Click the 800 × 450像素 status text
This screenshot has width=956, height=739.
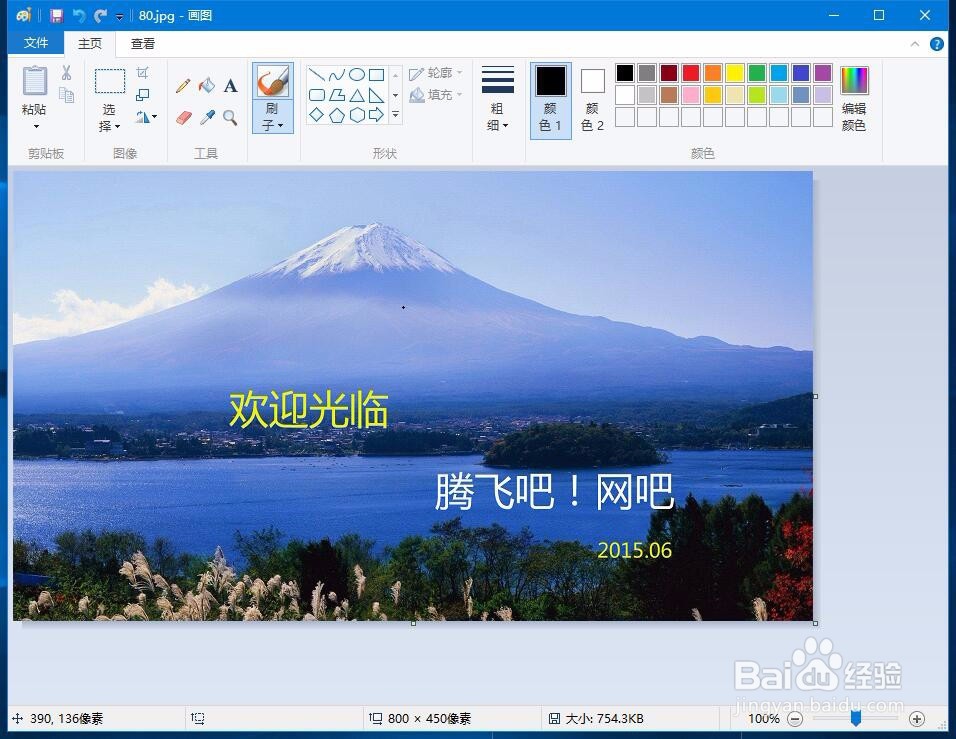click(429, 719)
